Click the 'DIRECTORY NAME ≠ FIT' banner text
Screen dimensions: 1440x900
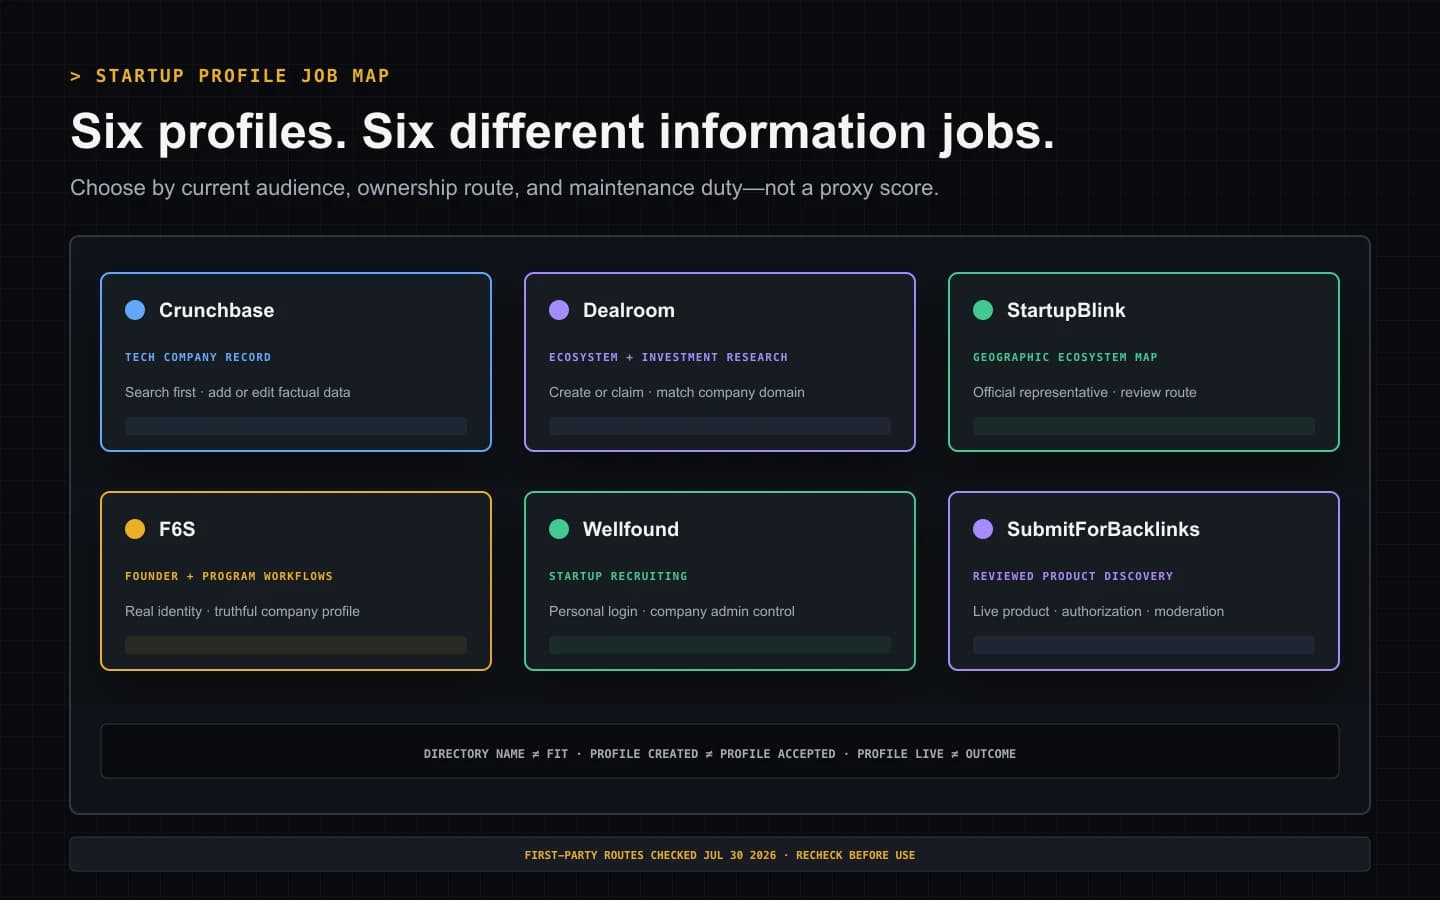coord(496,754)
